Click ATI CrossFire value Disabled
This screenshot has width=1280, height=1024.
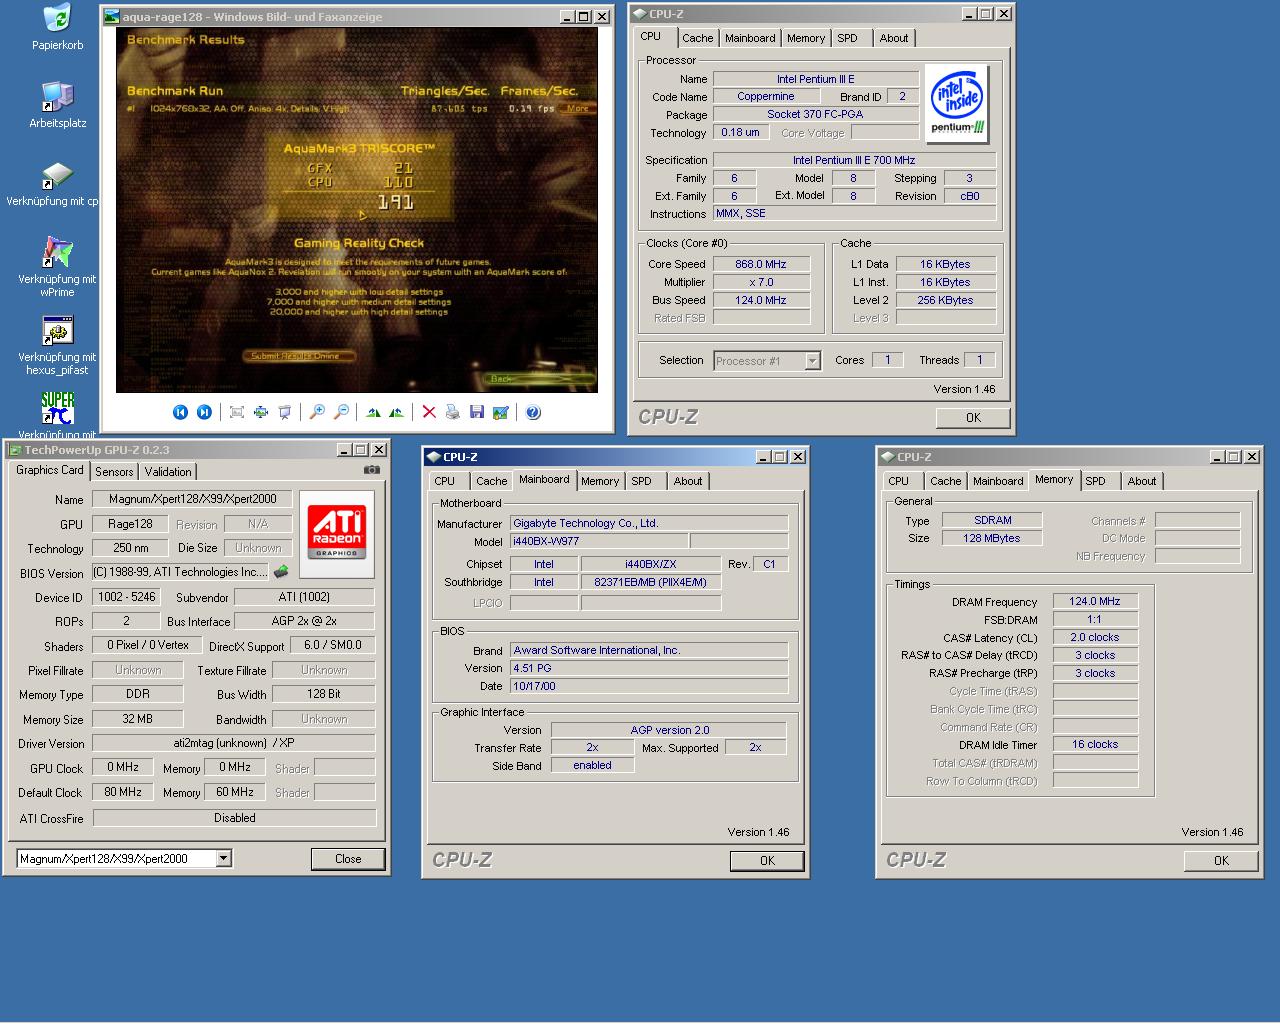tap(234, 818)
